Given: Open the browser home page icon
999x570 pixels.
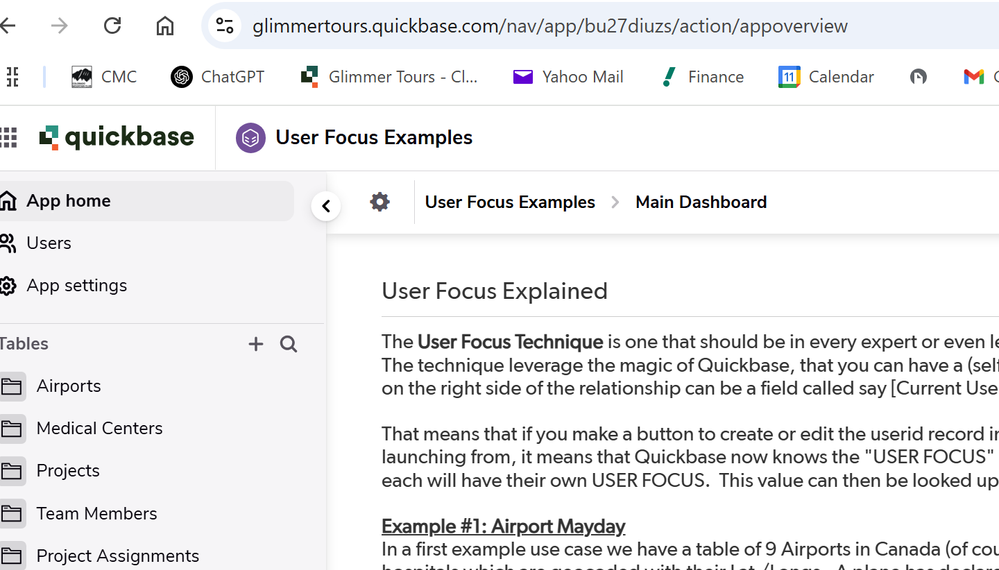Looking at the screenshot, I should pyautogui.click(x=165, y=25).
